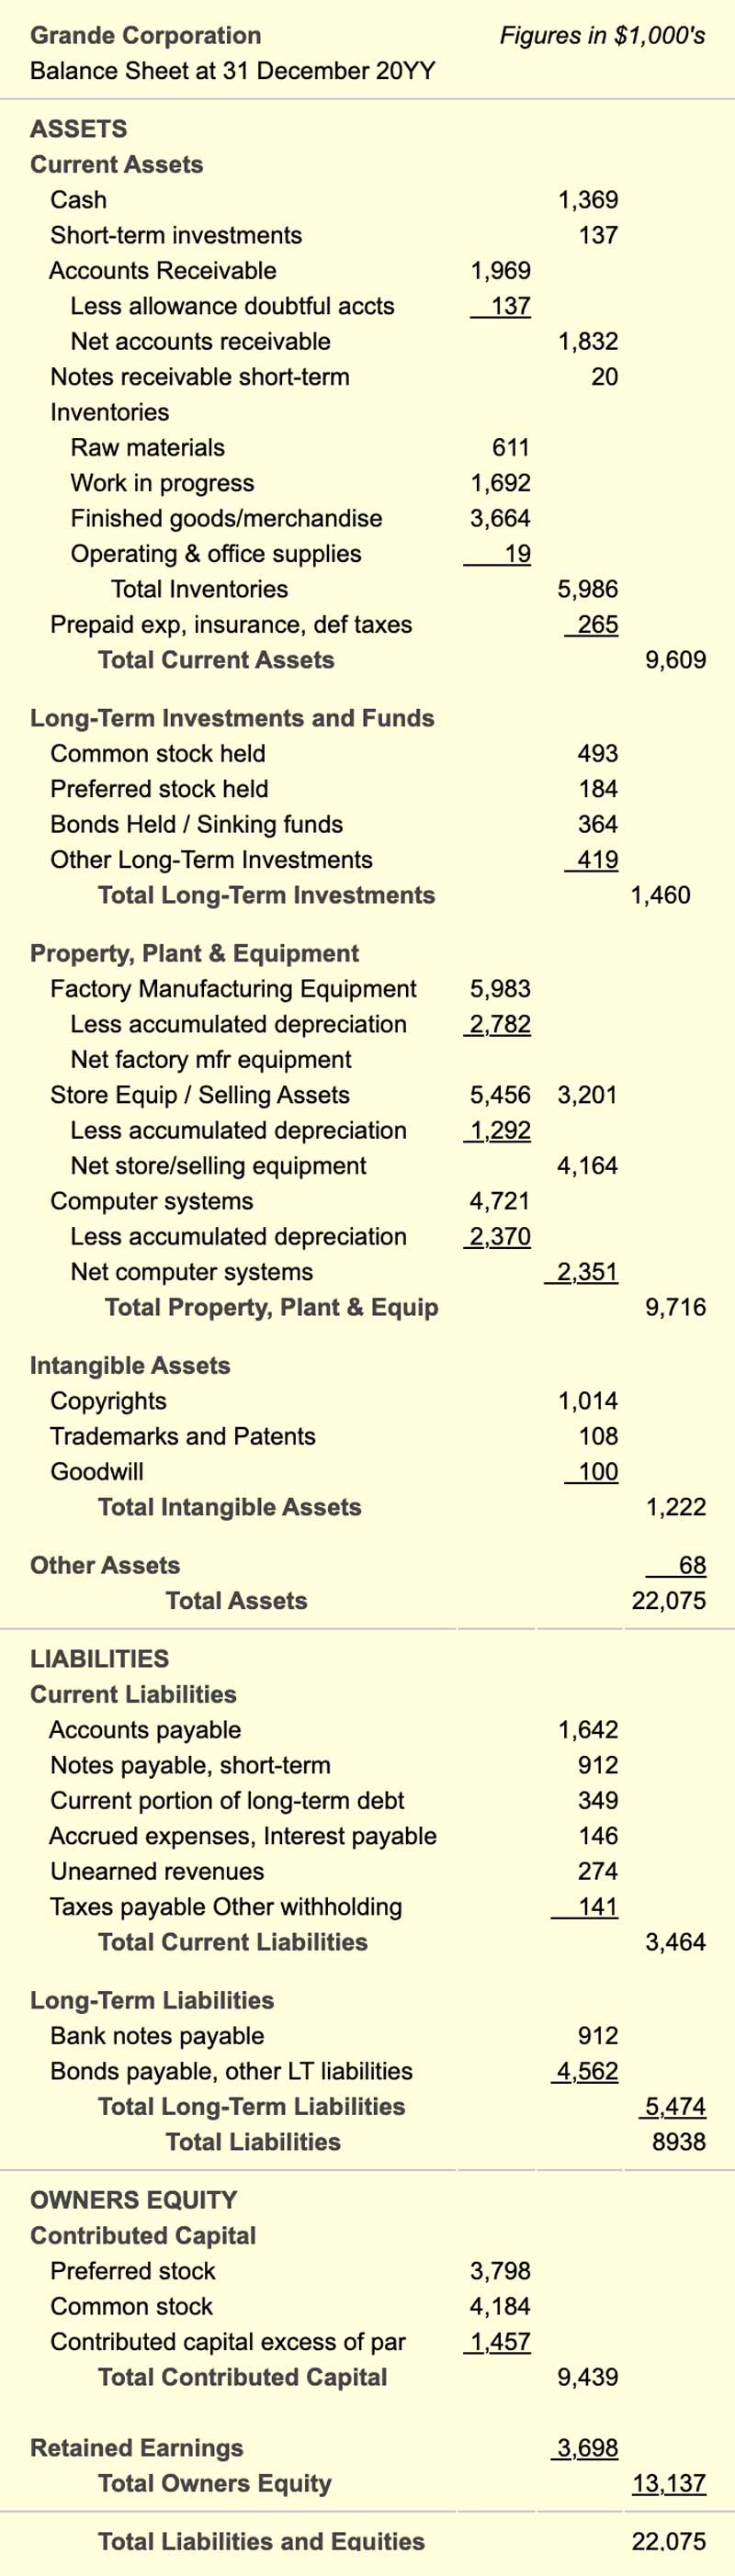Click the Factory Manufacturing Equipment label
The width and height of the screenshot is (735, 2576).
(233, 989)
